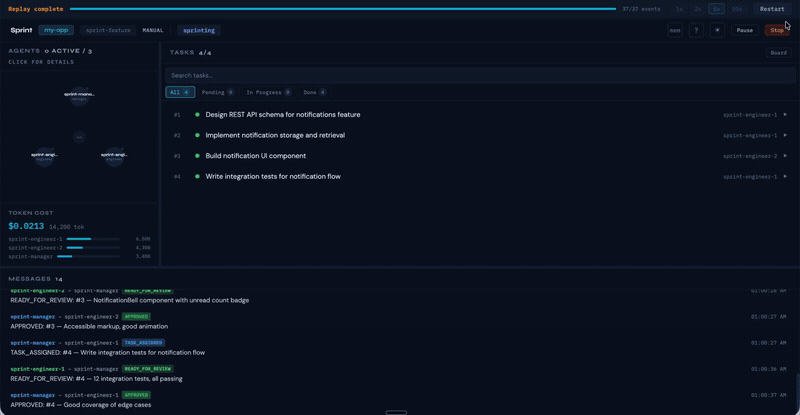The width and height of the screenshot is (800, 415).
Task: Select the sprint-manager agent node
Action: (79, 96)
